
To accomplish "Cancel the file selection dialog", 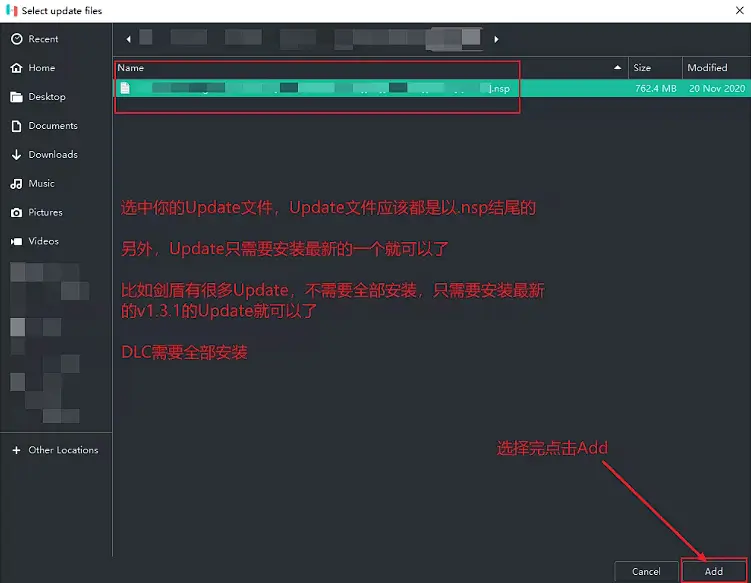I will point(646,572).
